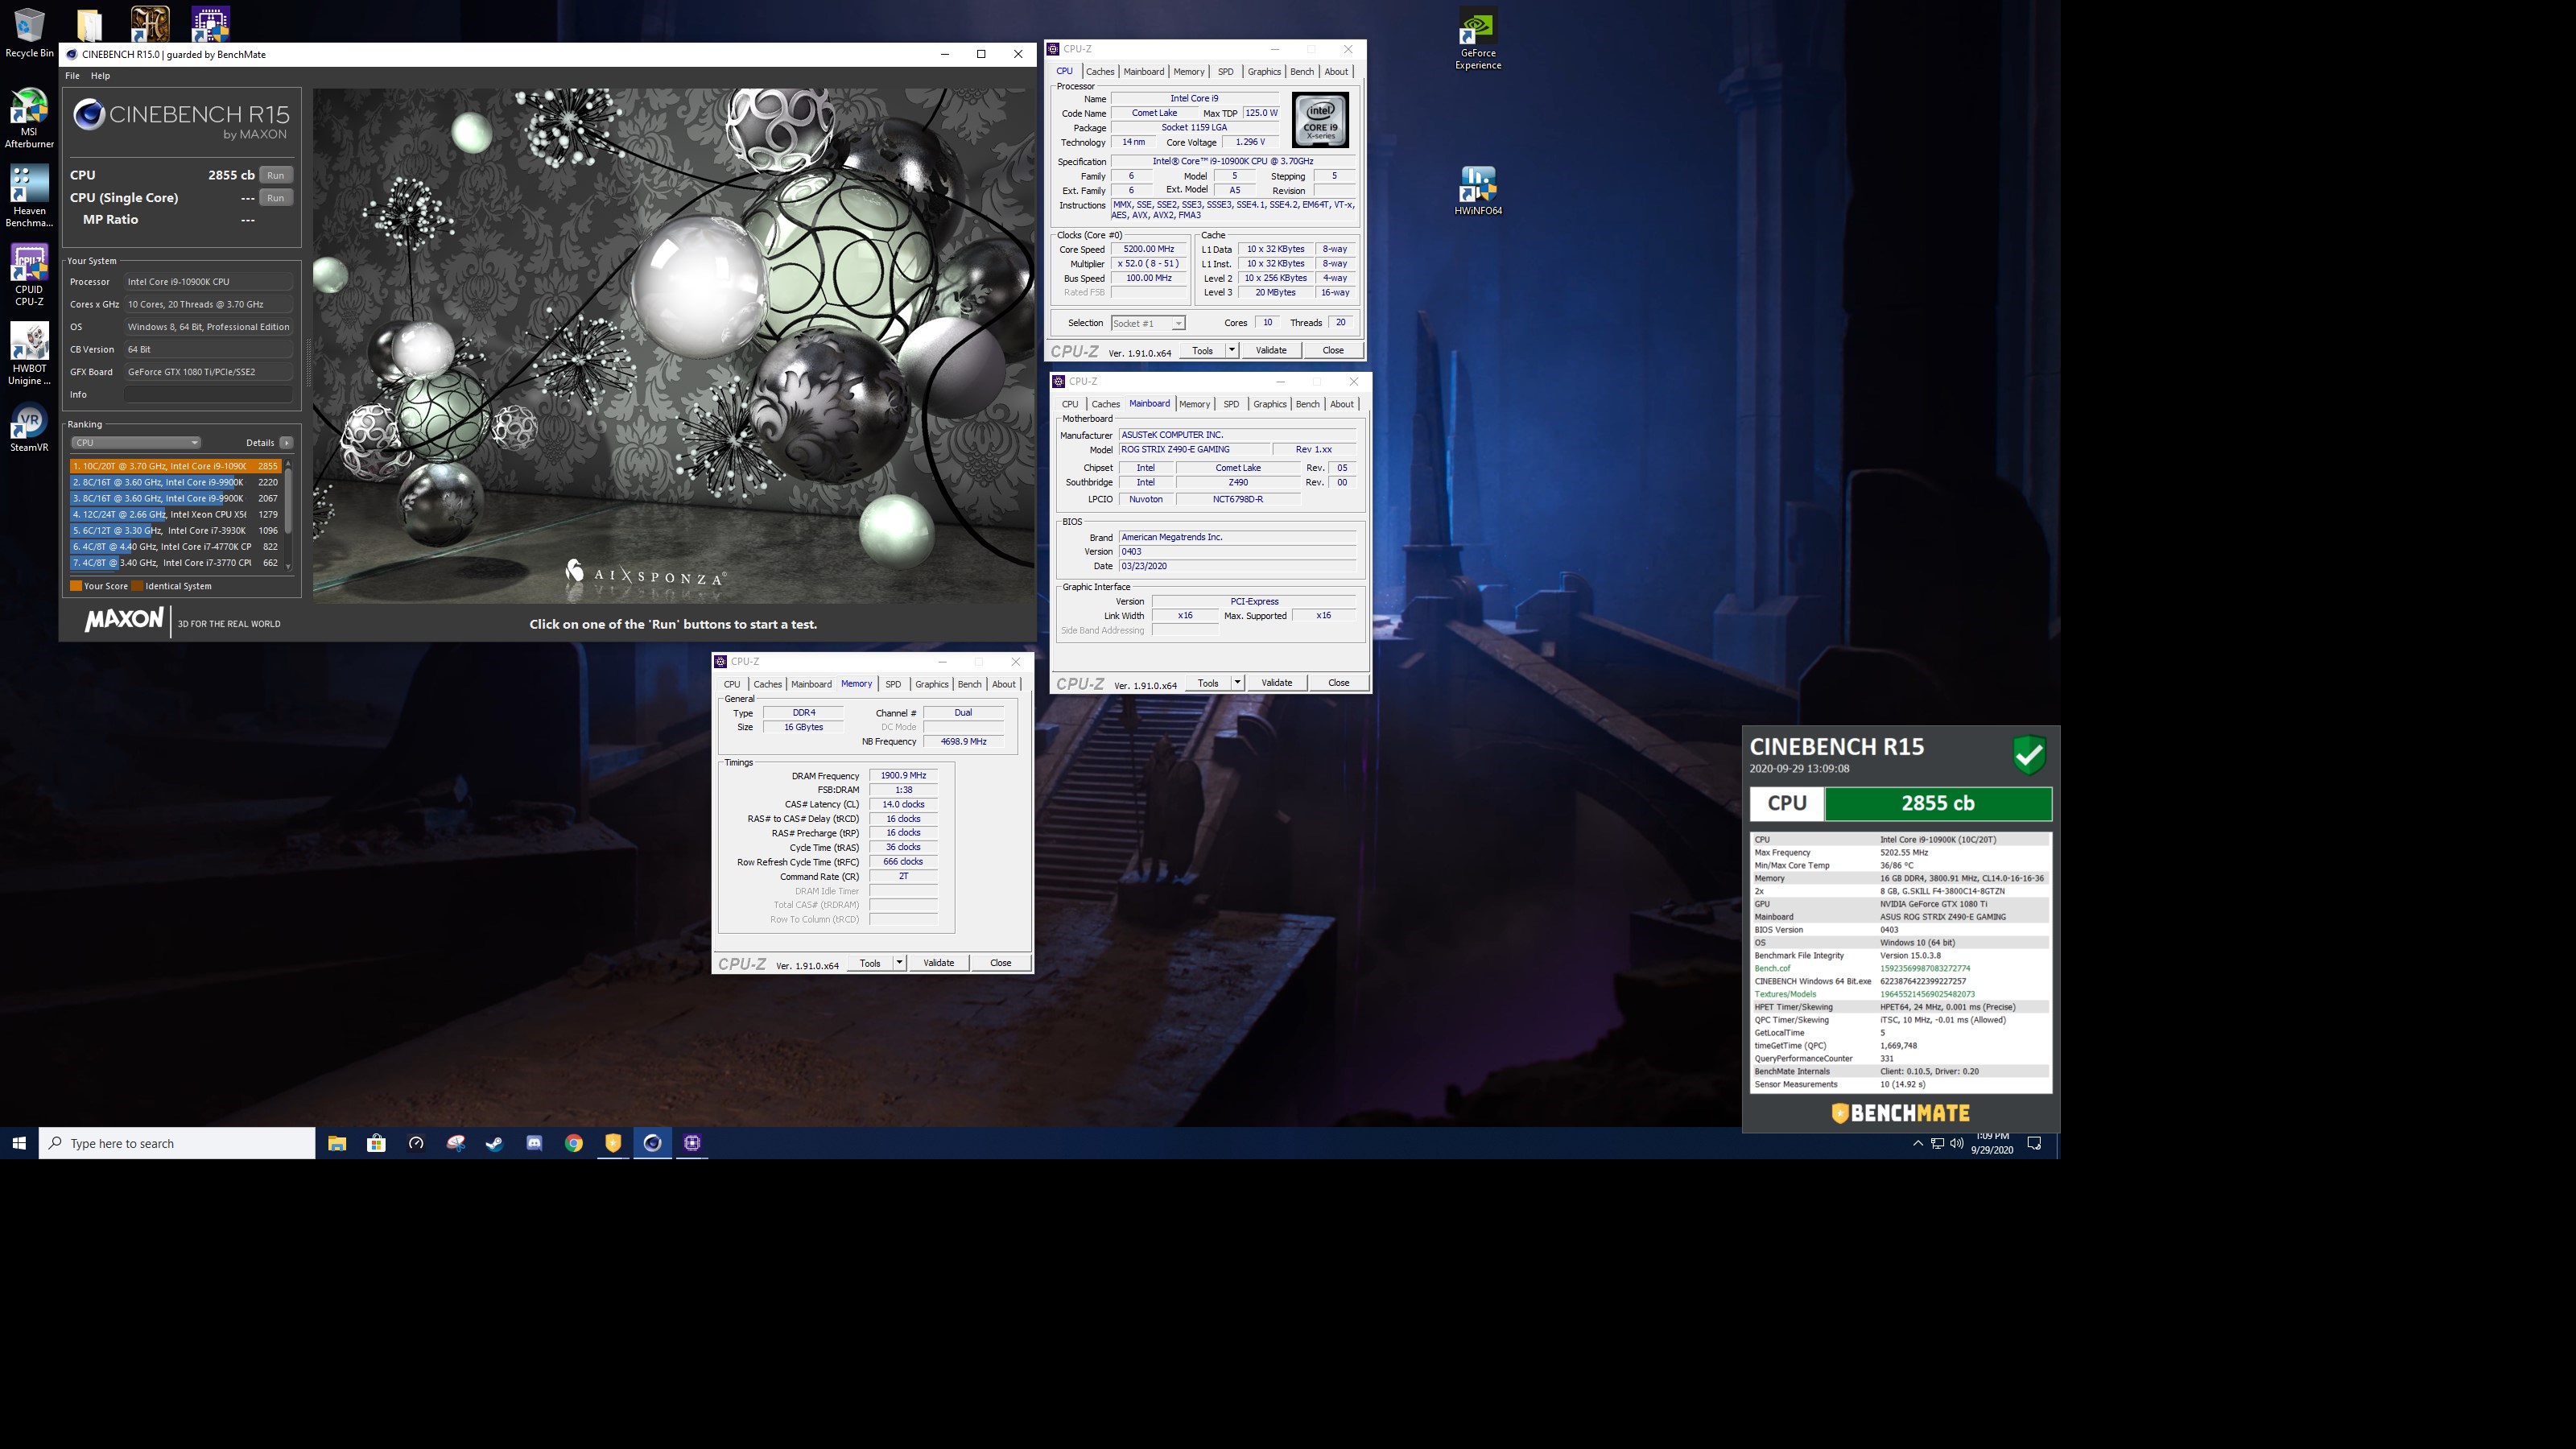Select ranking entry i7-4770K 822
This screenshot has width=2576, height=1449.
(x=176, y=547)
